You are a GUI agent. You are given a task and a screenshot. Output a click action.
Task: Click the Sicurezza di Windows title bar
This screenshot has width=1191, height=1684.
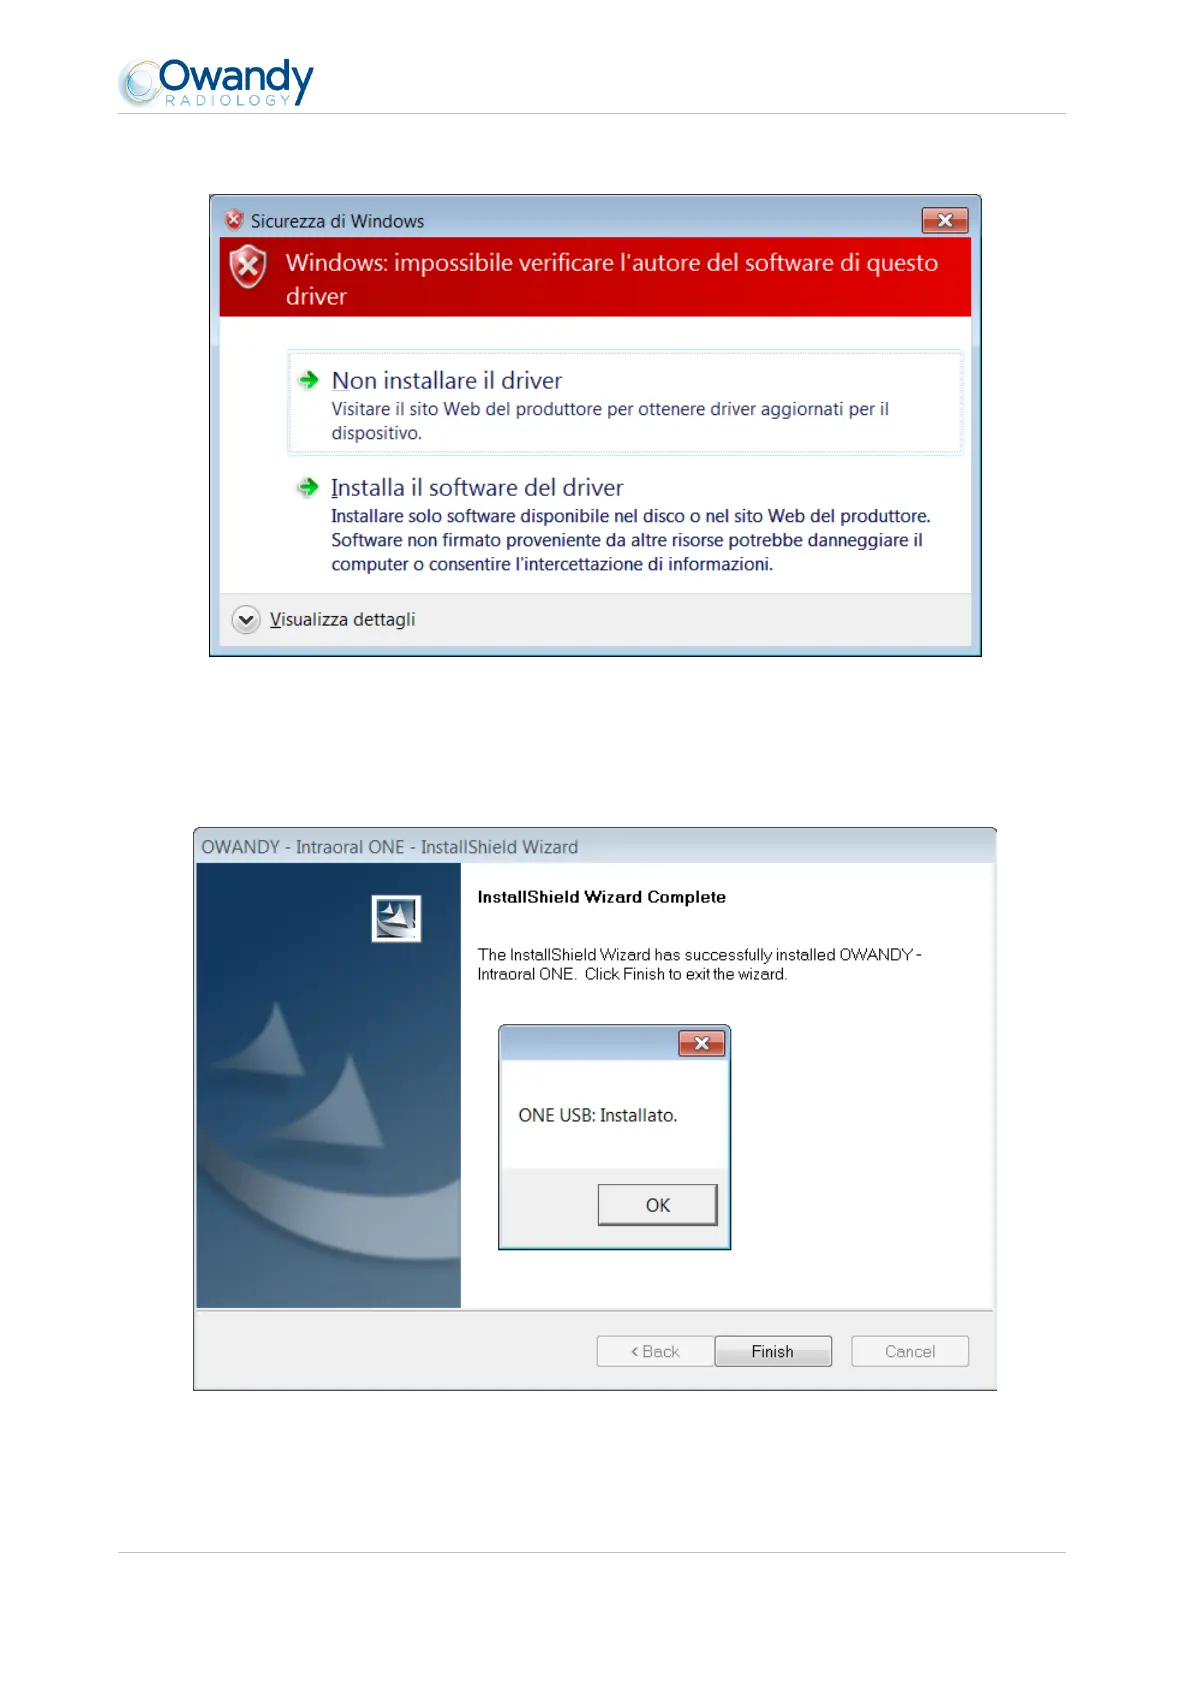(570, 221)
